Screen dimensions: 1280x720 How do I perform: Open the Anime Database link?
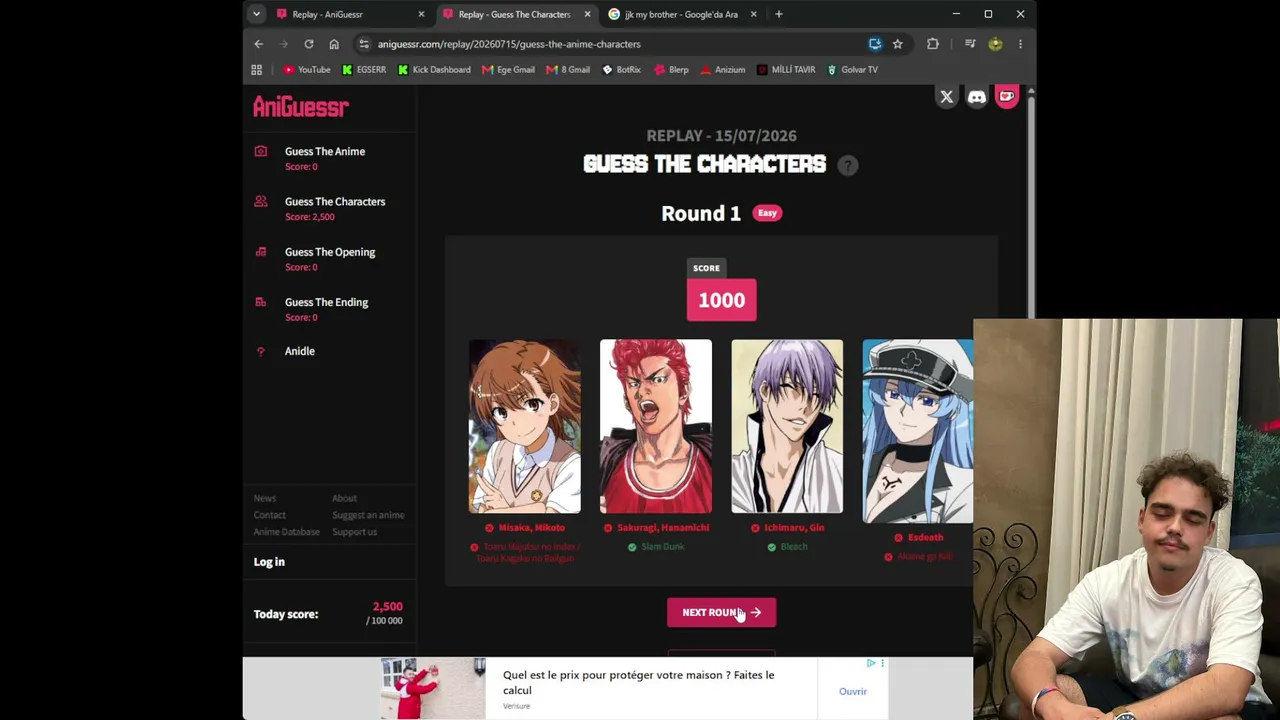click(286, 532)
